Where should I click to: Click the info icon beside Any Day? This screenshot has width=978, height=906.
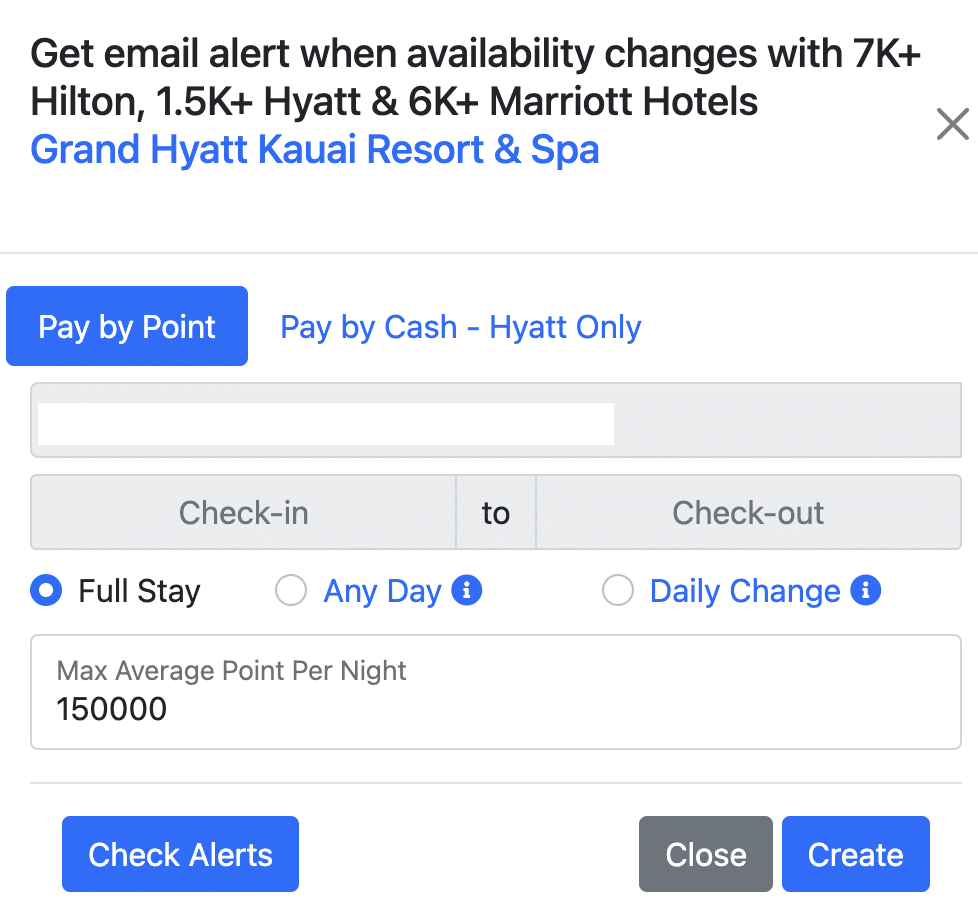(x=466, y=591)
